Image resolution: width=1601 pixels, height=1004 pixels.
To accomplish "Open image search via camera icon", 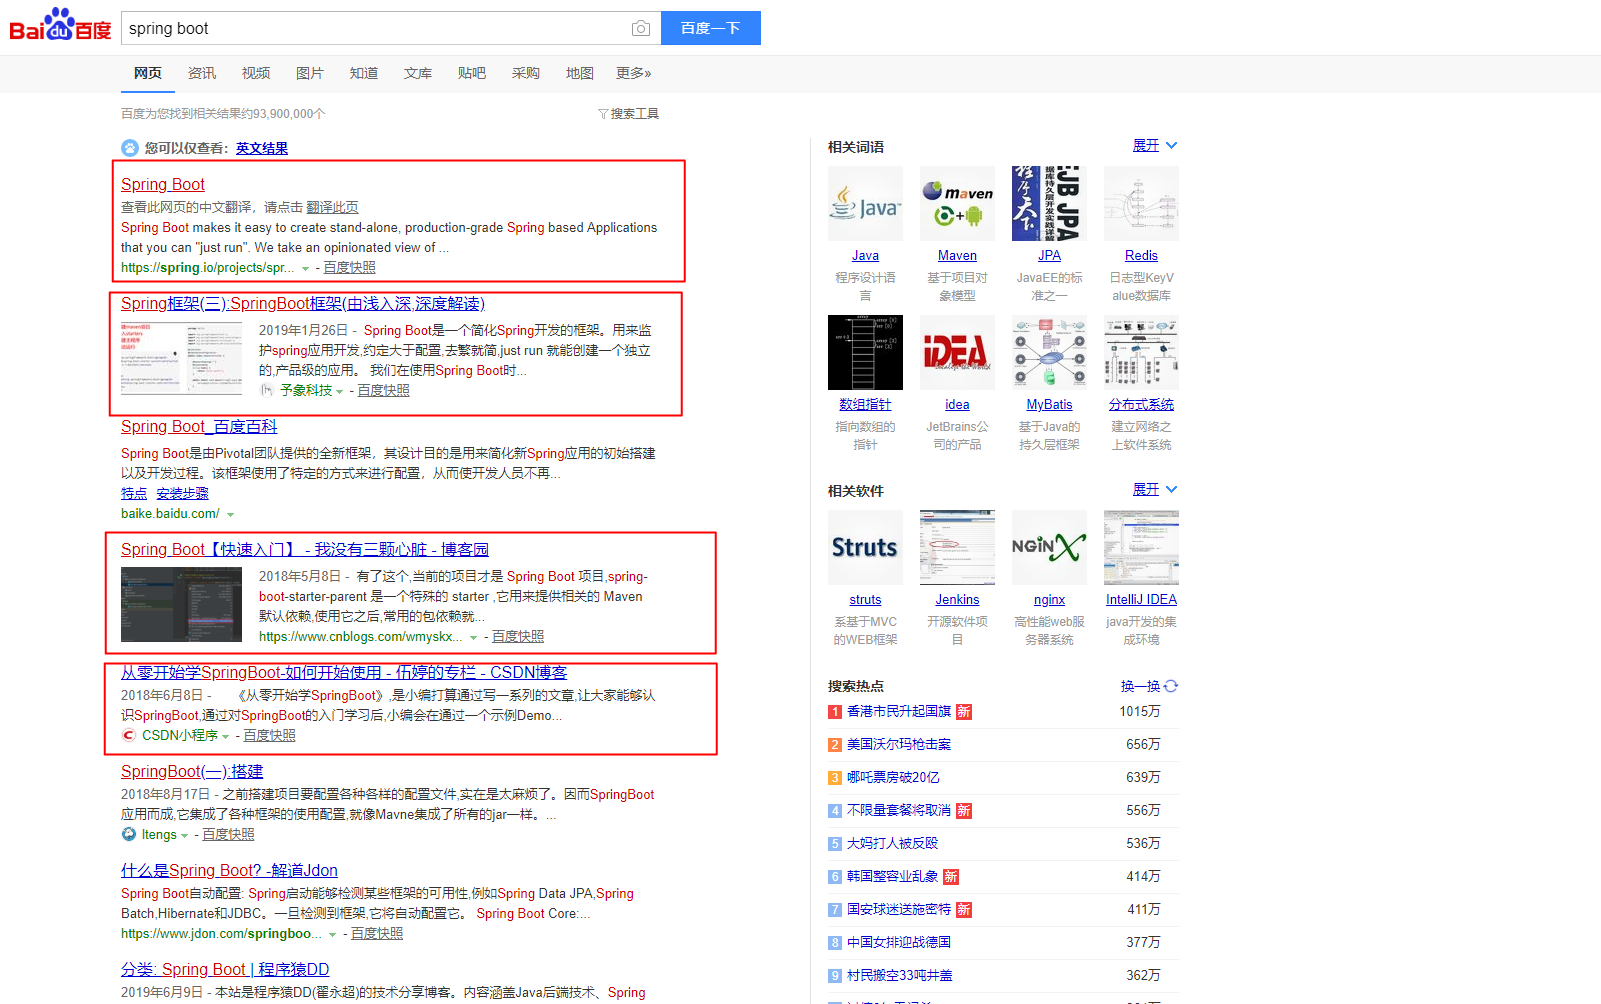I will coord(641,28).
